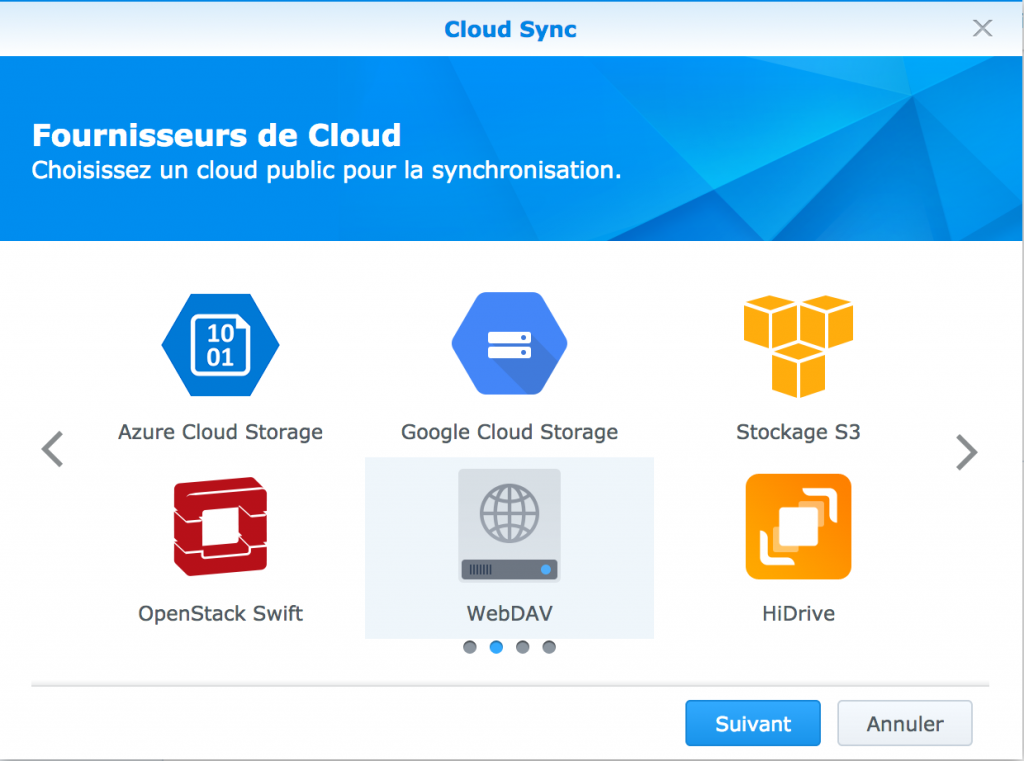This screenshot has height=761, width=1024.
Task: Click the Annuler button
Action: (x=904, y=723)
